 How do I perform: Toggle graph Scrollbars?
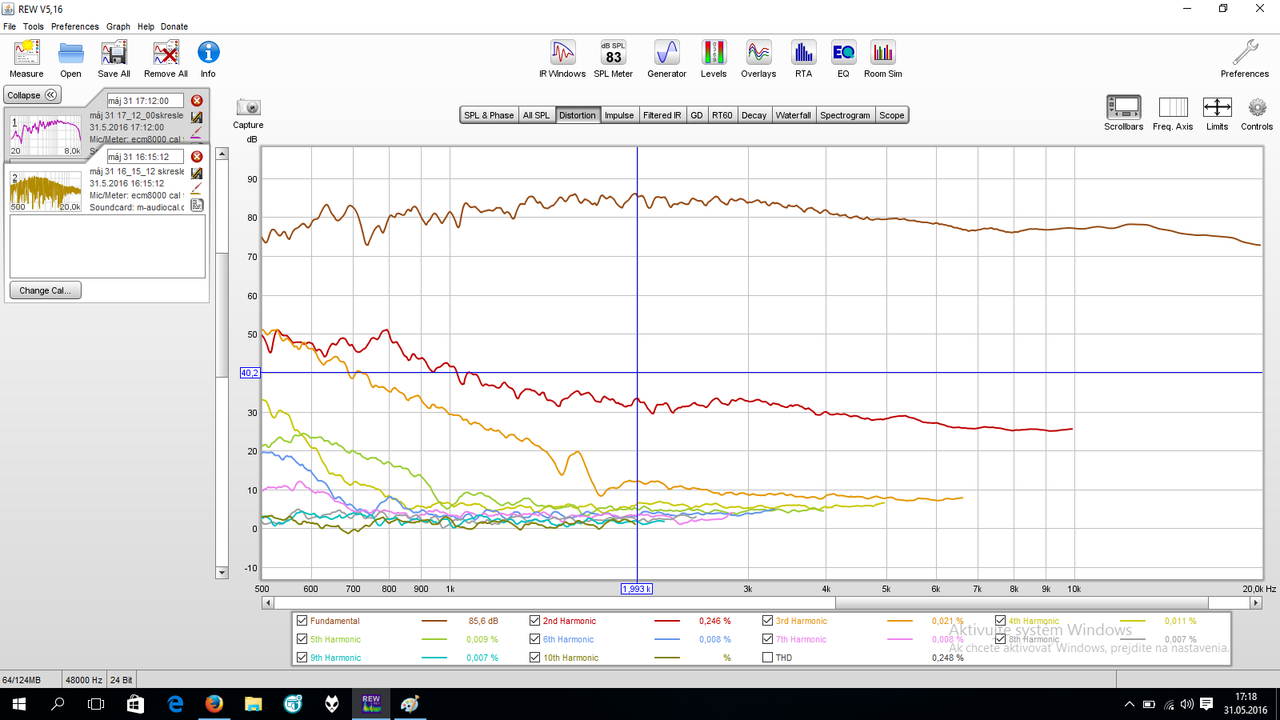pyautogui.click(x=1124, y=113)
